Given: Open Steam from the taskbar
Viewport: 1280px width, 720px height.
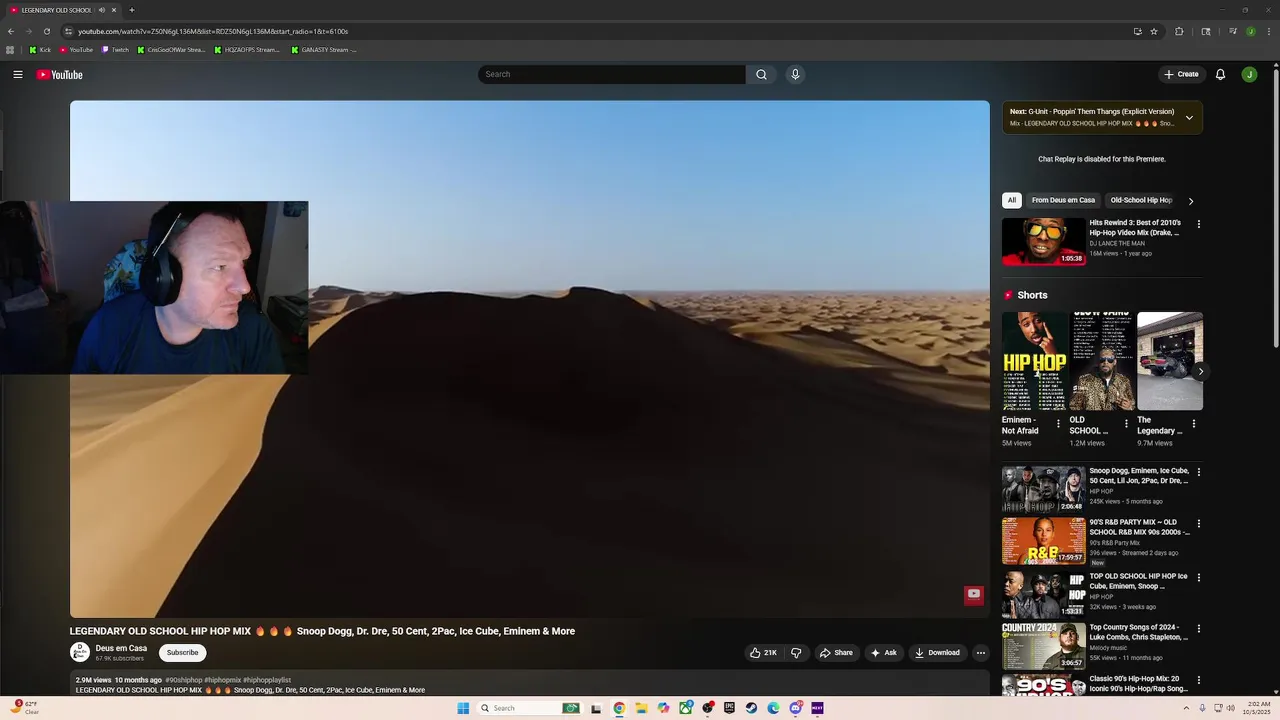Looking at the screenshot, I should click(751, 708).
